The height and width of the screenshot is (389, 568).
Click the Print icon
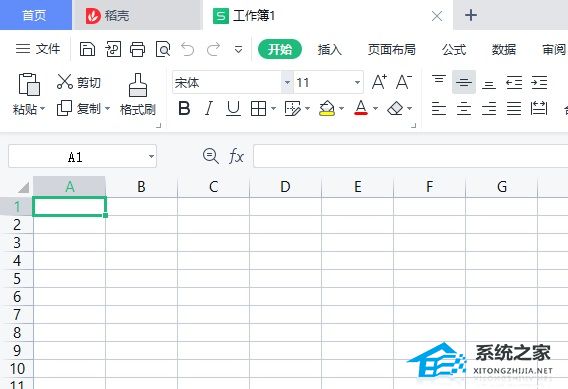point(138,49)
